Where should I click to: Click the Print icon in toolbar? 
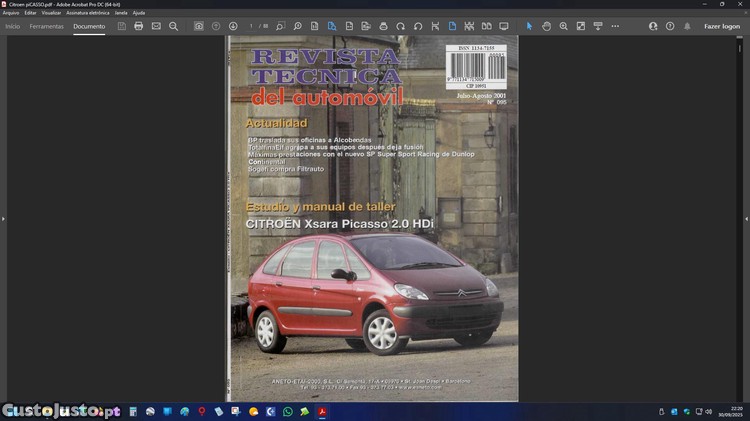click(139, 26)
